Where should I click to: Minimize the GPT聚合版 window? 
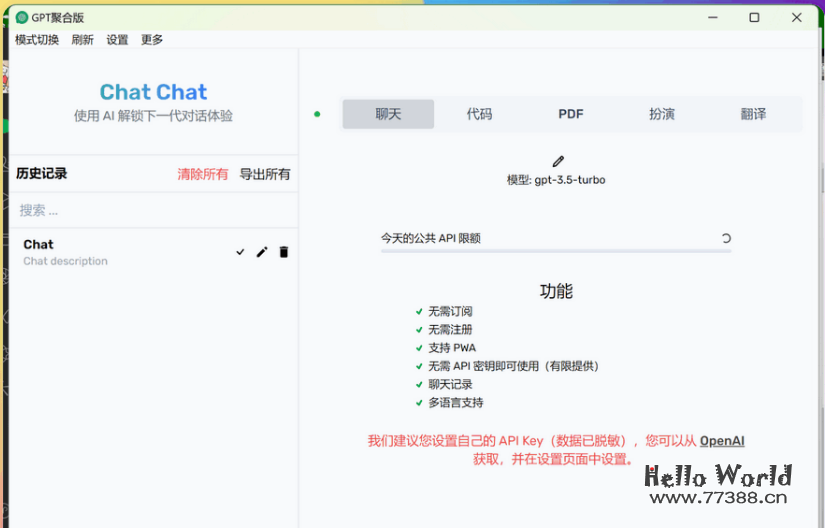click(713, 18)
